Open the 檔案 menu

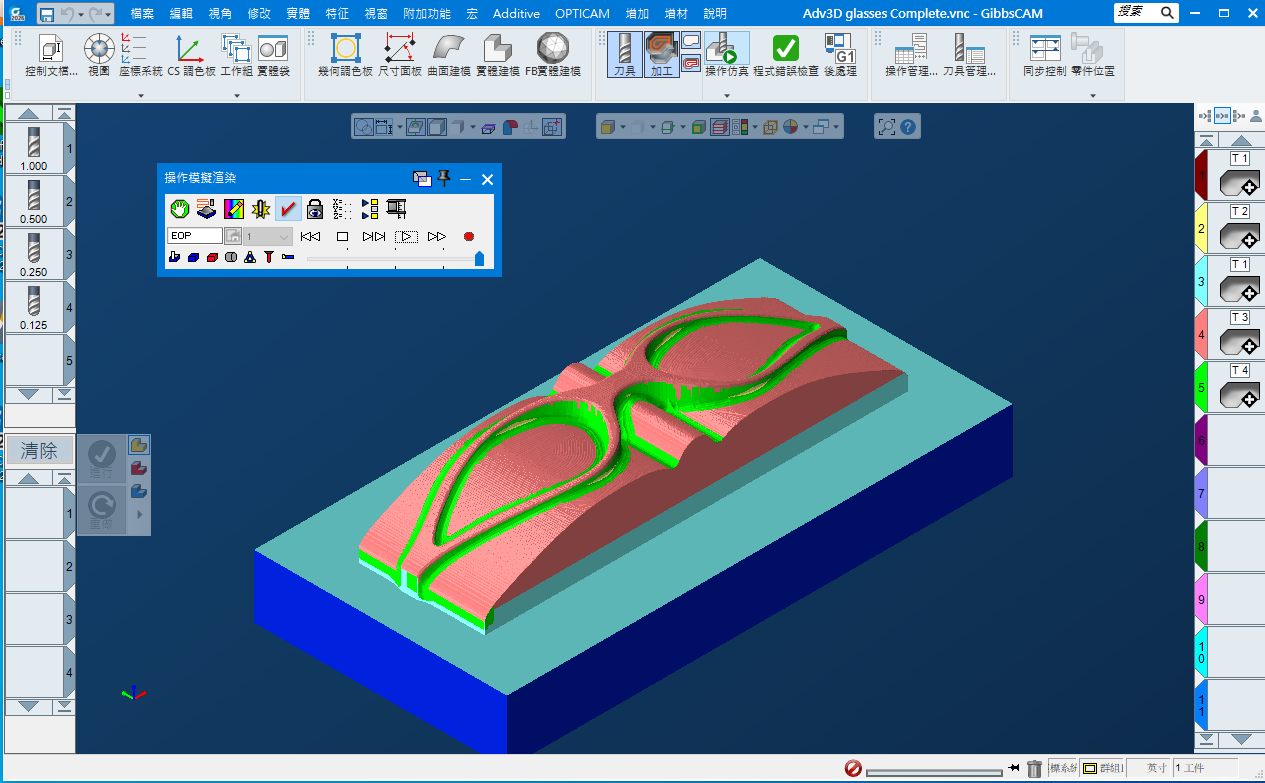[x=149, y=14]
